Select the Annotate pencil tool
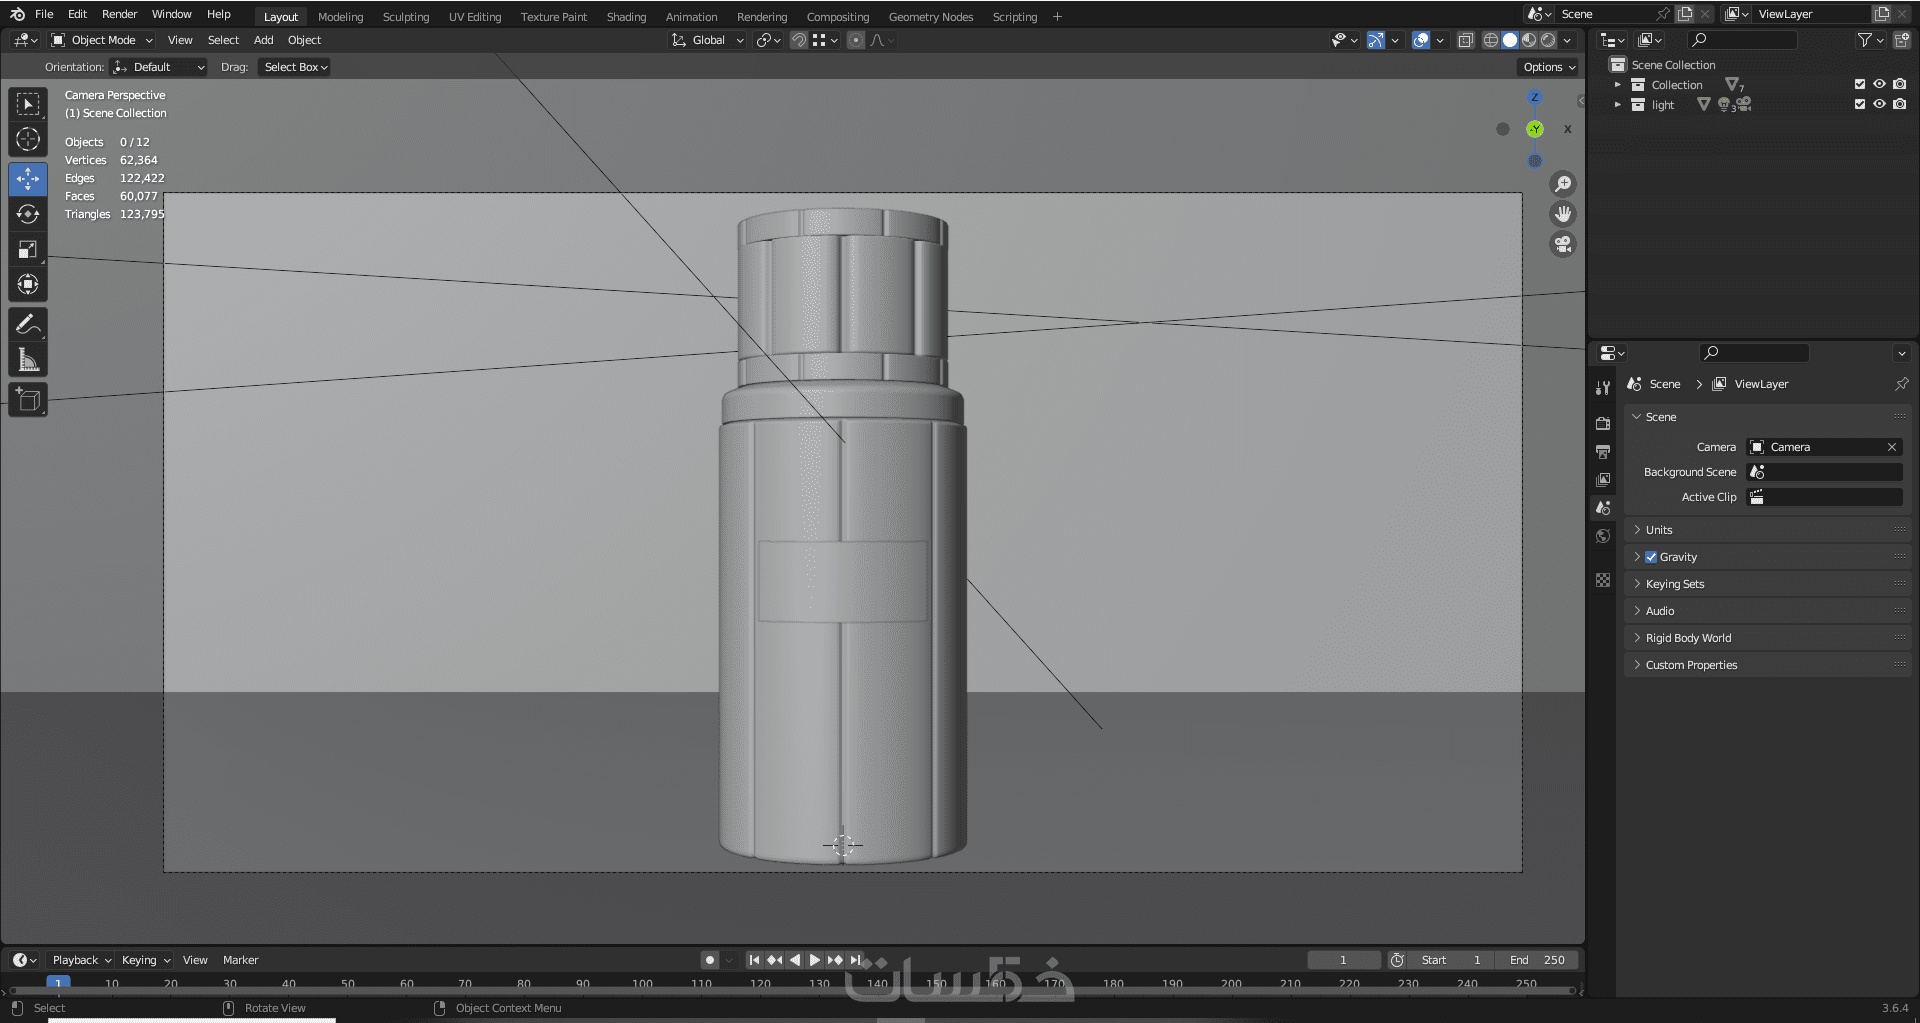The width and height of the screenshot is (1920, 1023). pyautogui.click(x=28, y=324)
